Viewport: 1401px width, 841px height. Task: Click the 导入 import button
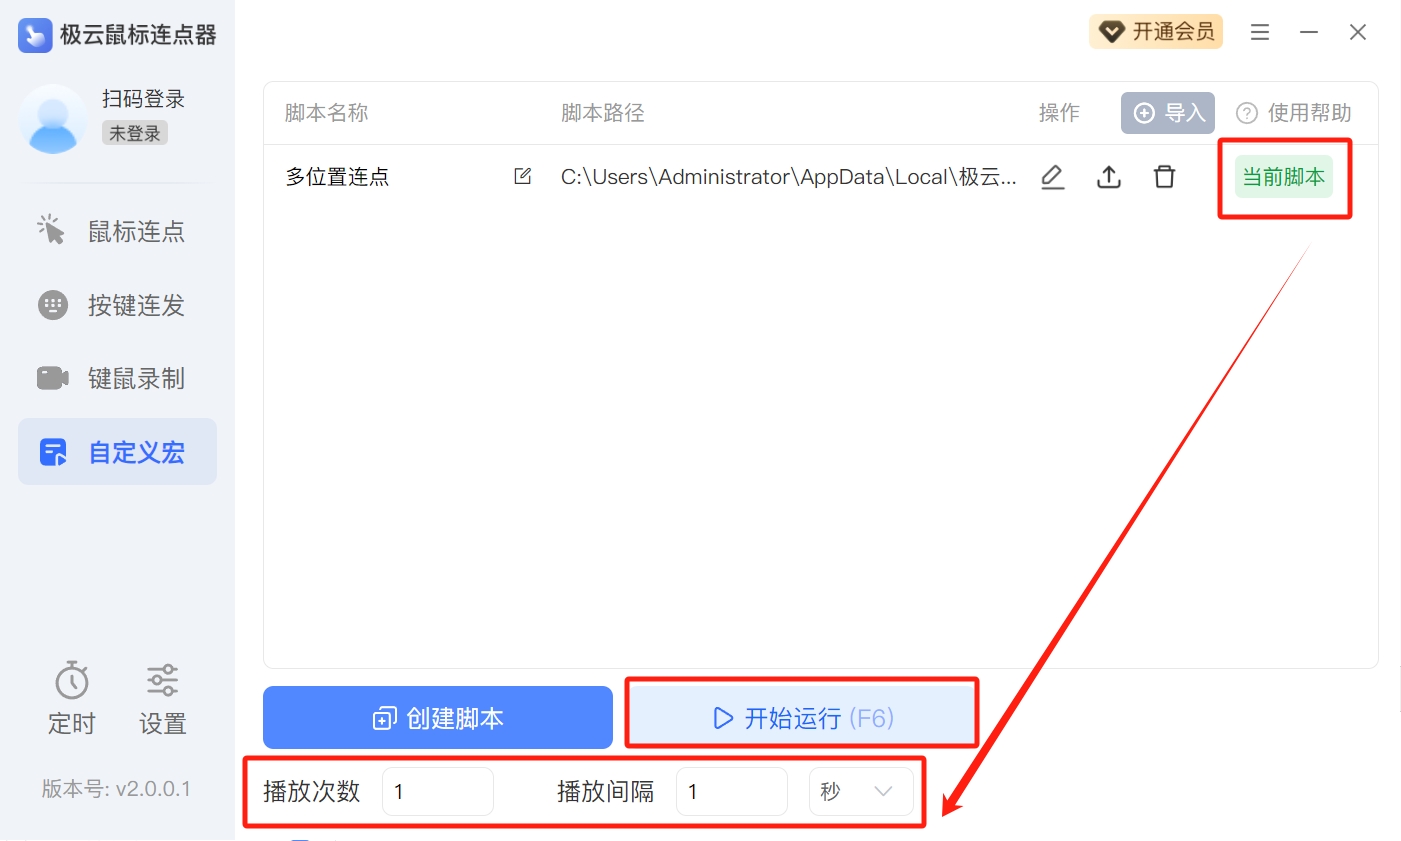(1168, 113)
